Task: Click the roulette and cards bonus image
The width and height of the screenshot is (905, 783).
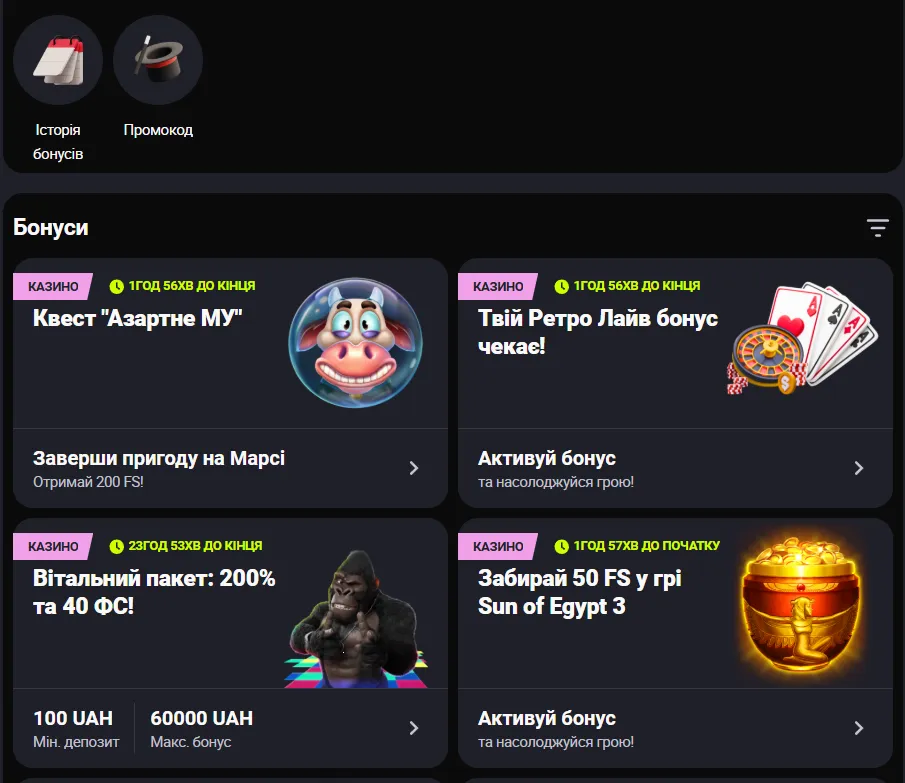Action: [802, 338]
